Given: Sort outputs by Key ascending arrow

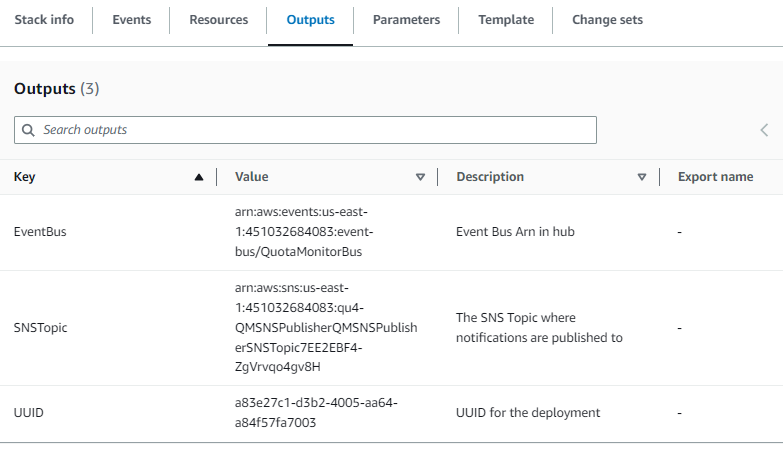Looking at the screenshot, I should [x=198, y=177].
